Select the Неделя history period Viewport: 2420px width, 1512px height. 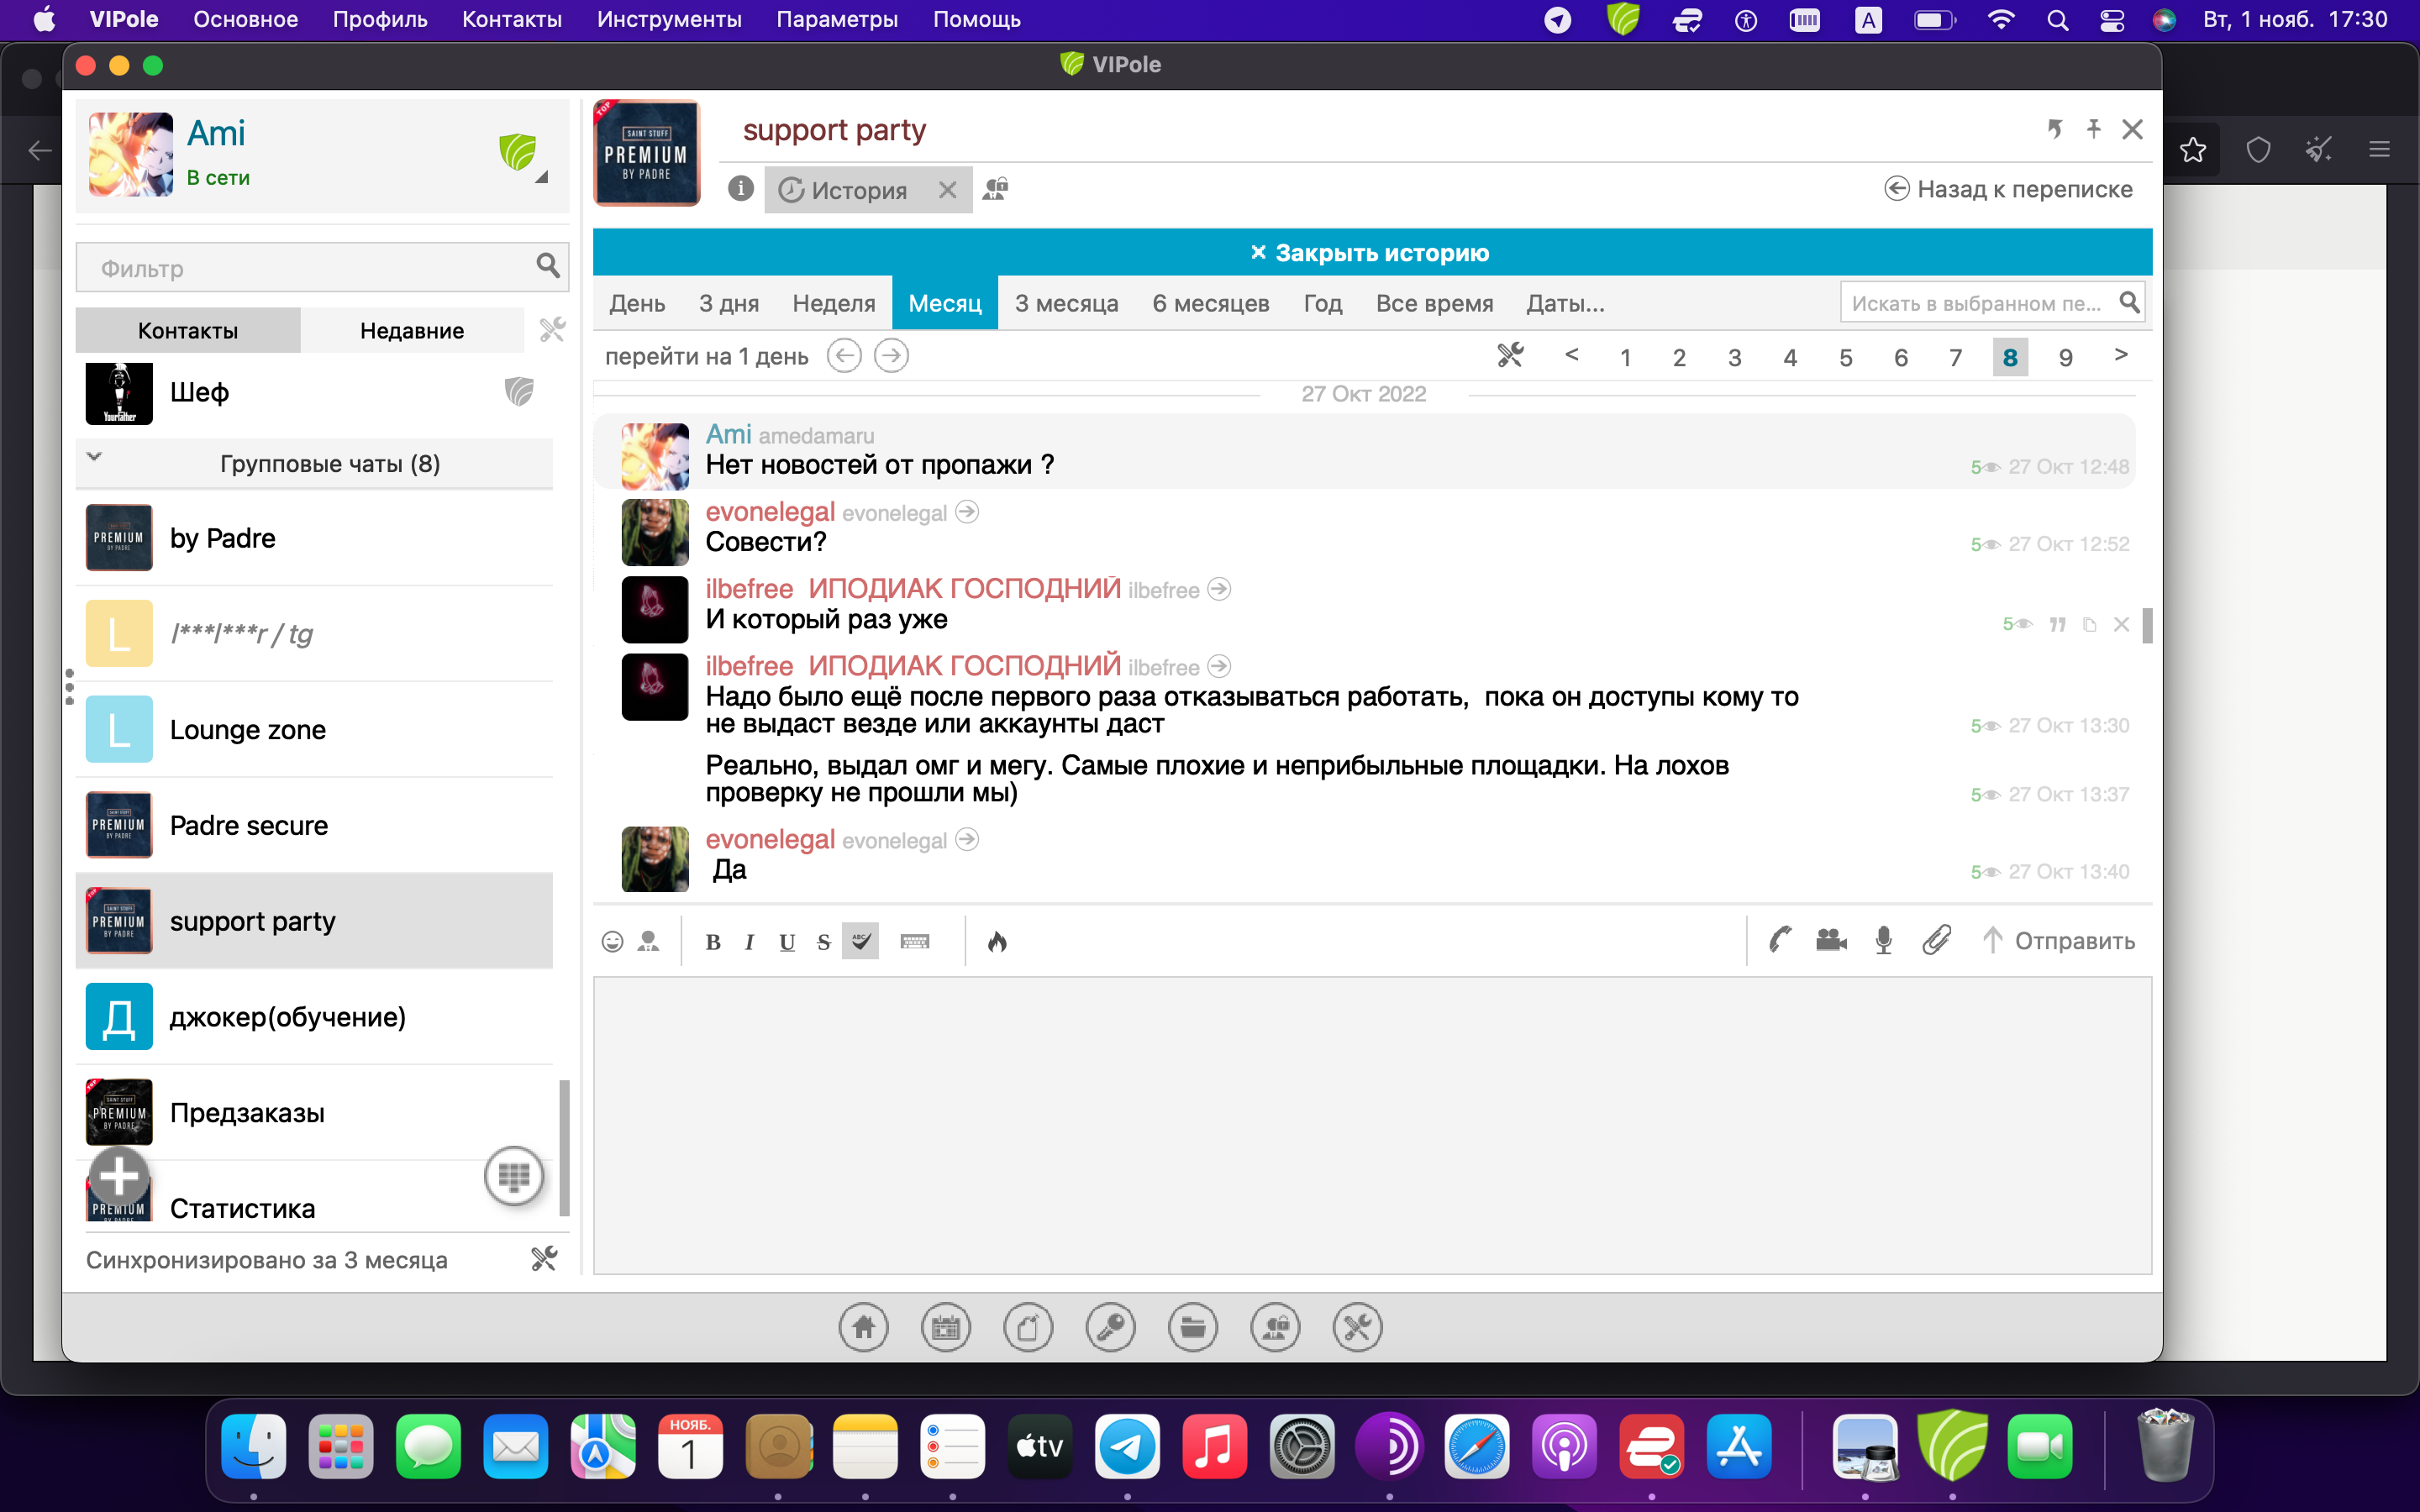[833, 303]
